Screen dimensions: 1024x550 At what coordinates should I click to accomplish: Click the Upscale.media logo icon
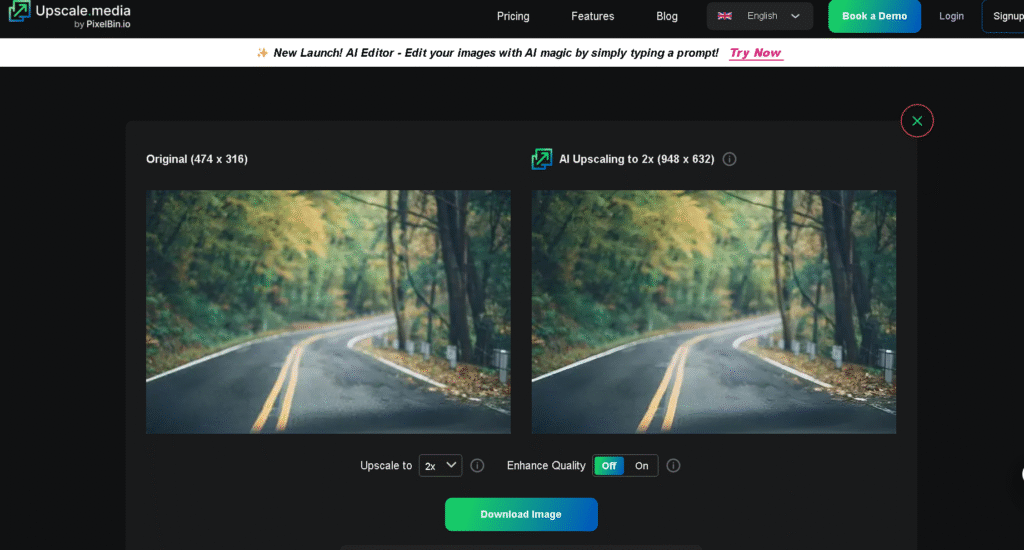pyautogui.click(x=19, y=11)
